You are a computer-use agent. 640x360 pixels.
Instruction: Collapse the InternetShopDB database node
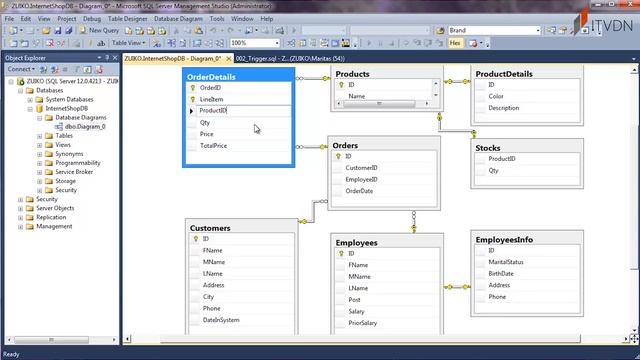tap(30, 109)
